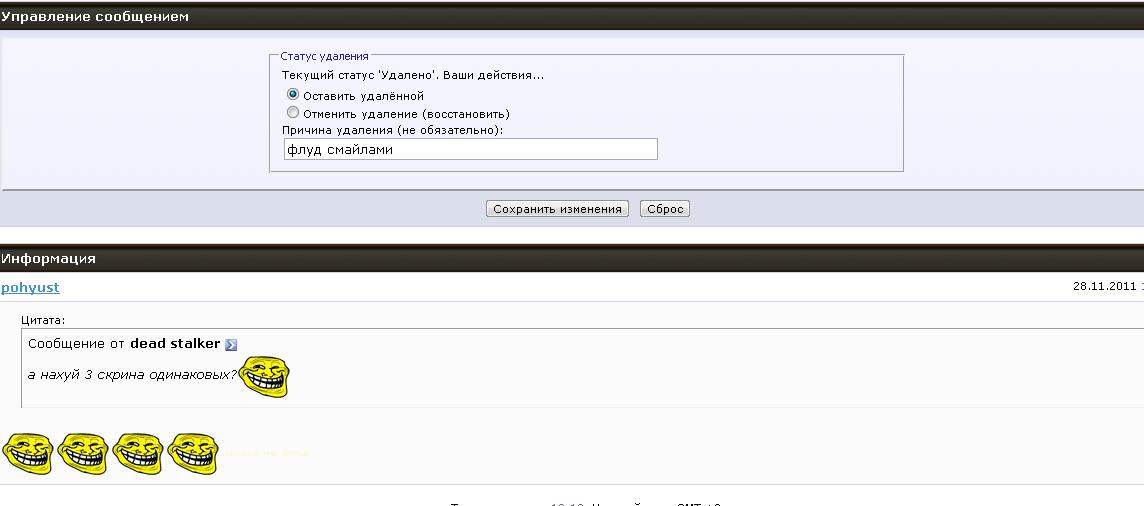Image resolution: width=1144 pixels, height=506 pixels.
Task: Click quoted text 'а нахуй 3 скрина одинаковых?'
Action: point(133,375)
